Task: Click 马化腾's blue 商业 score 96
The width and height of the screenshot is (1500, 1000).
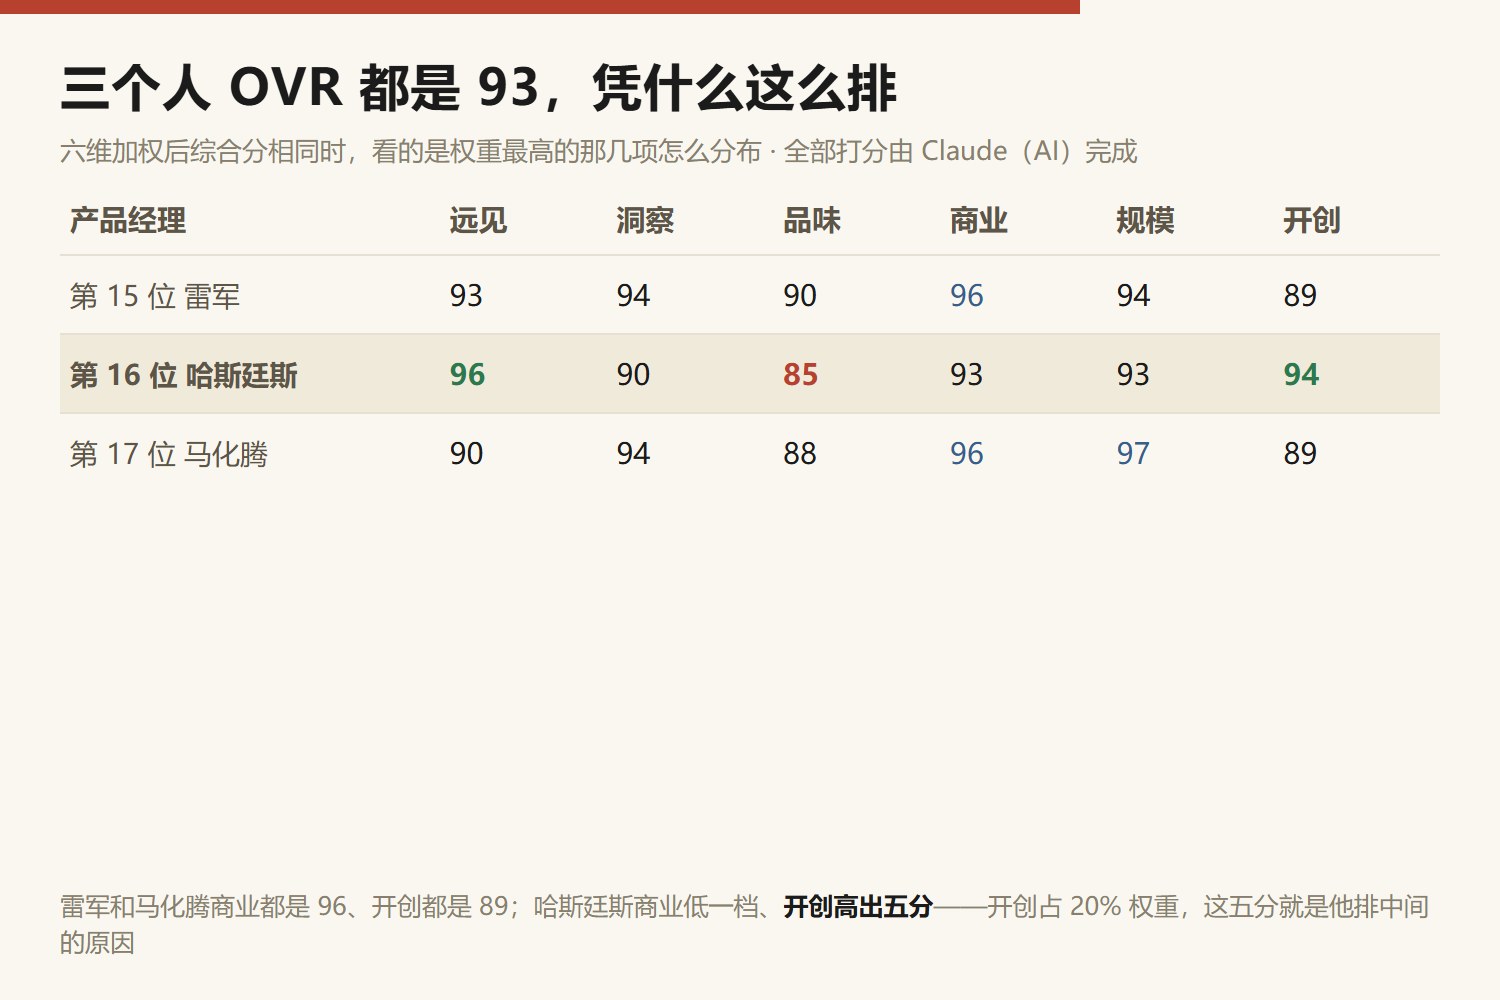Action: pyautogui.click(x=967, y=454)
